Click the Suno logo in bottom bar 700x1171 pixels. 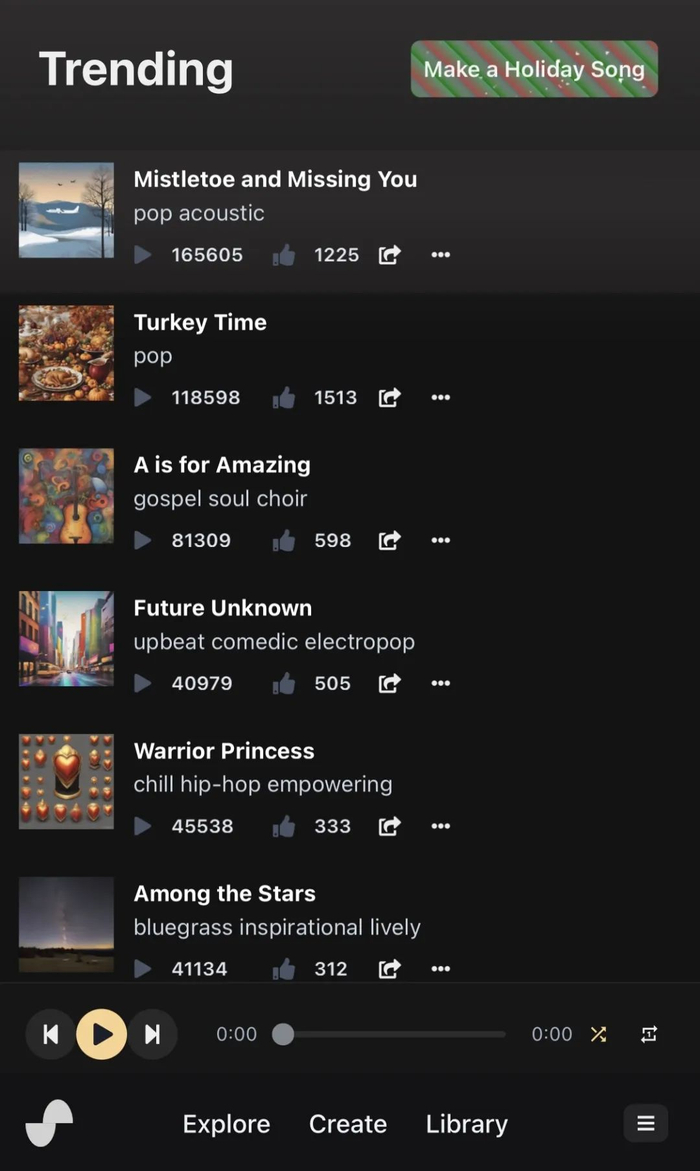point(49,1123)
